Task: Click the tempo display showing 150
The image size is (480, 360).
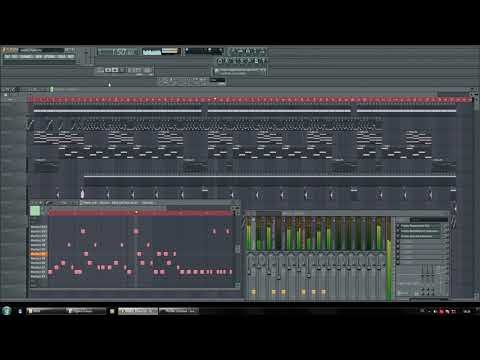Action: click(x=119, y=52)
